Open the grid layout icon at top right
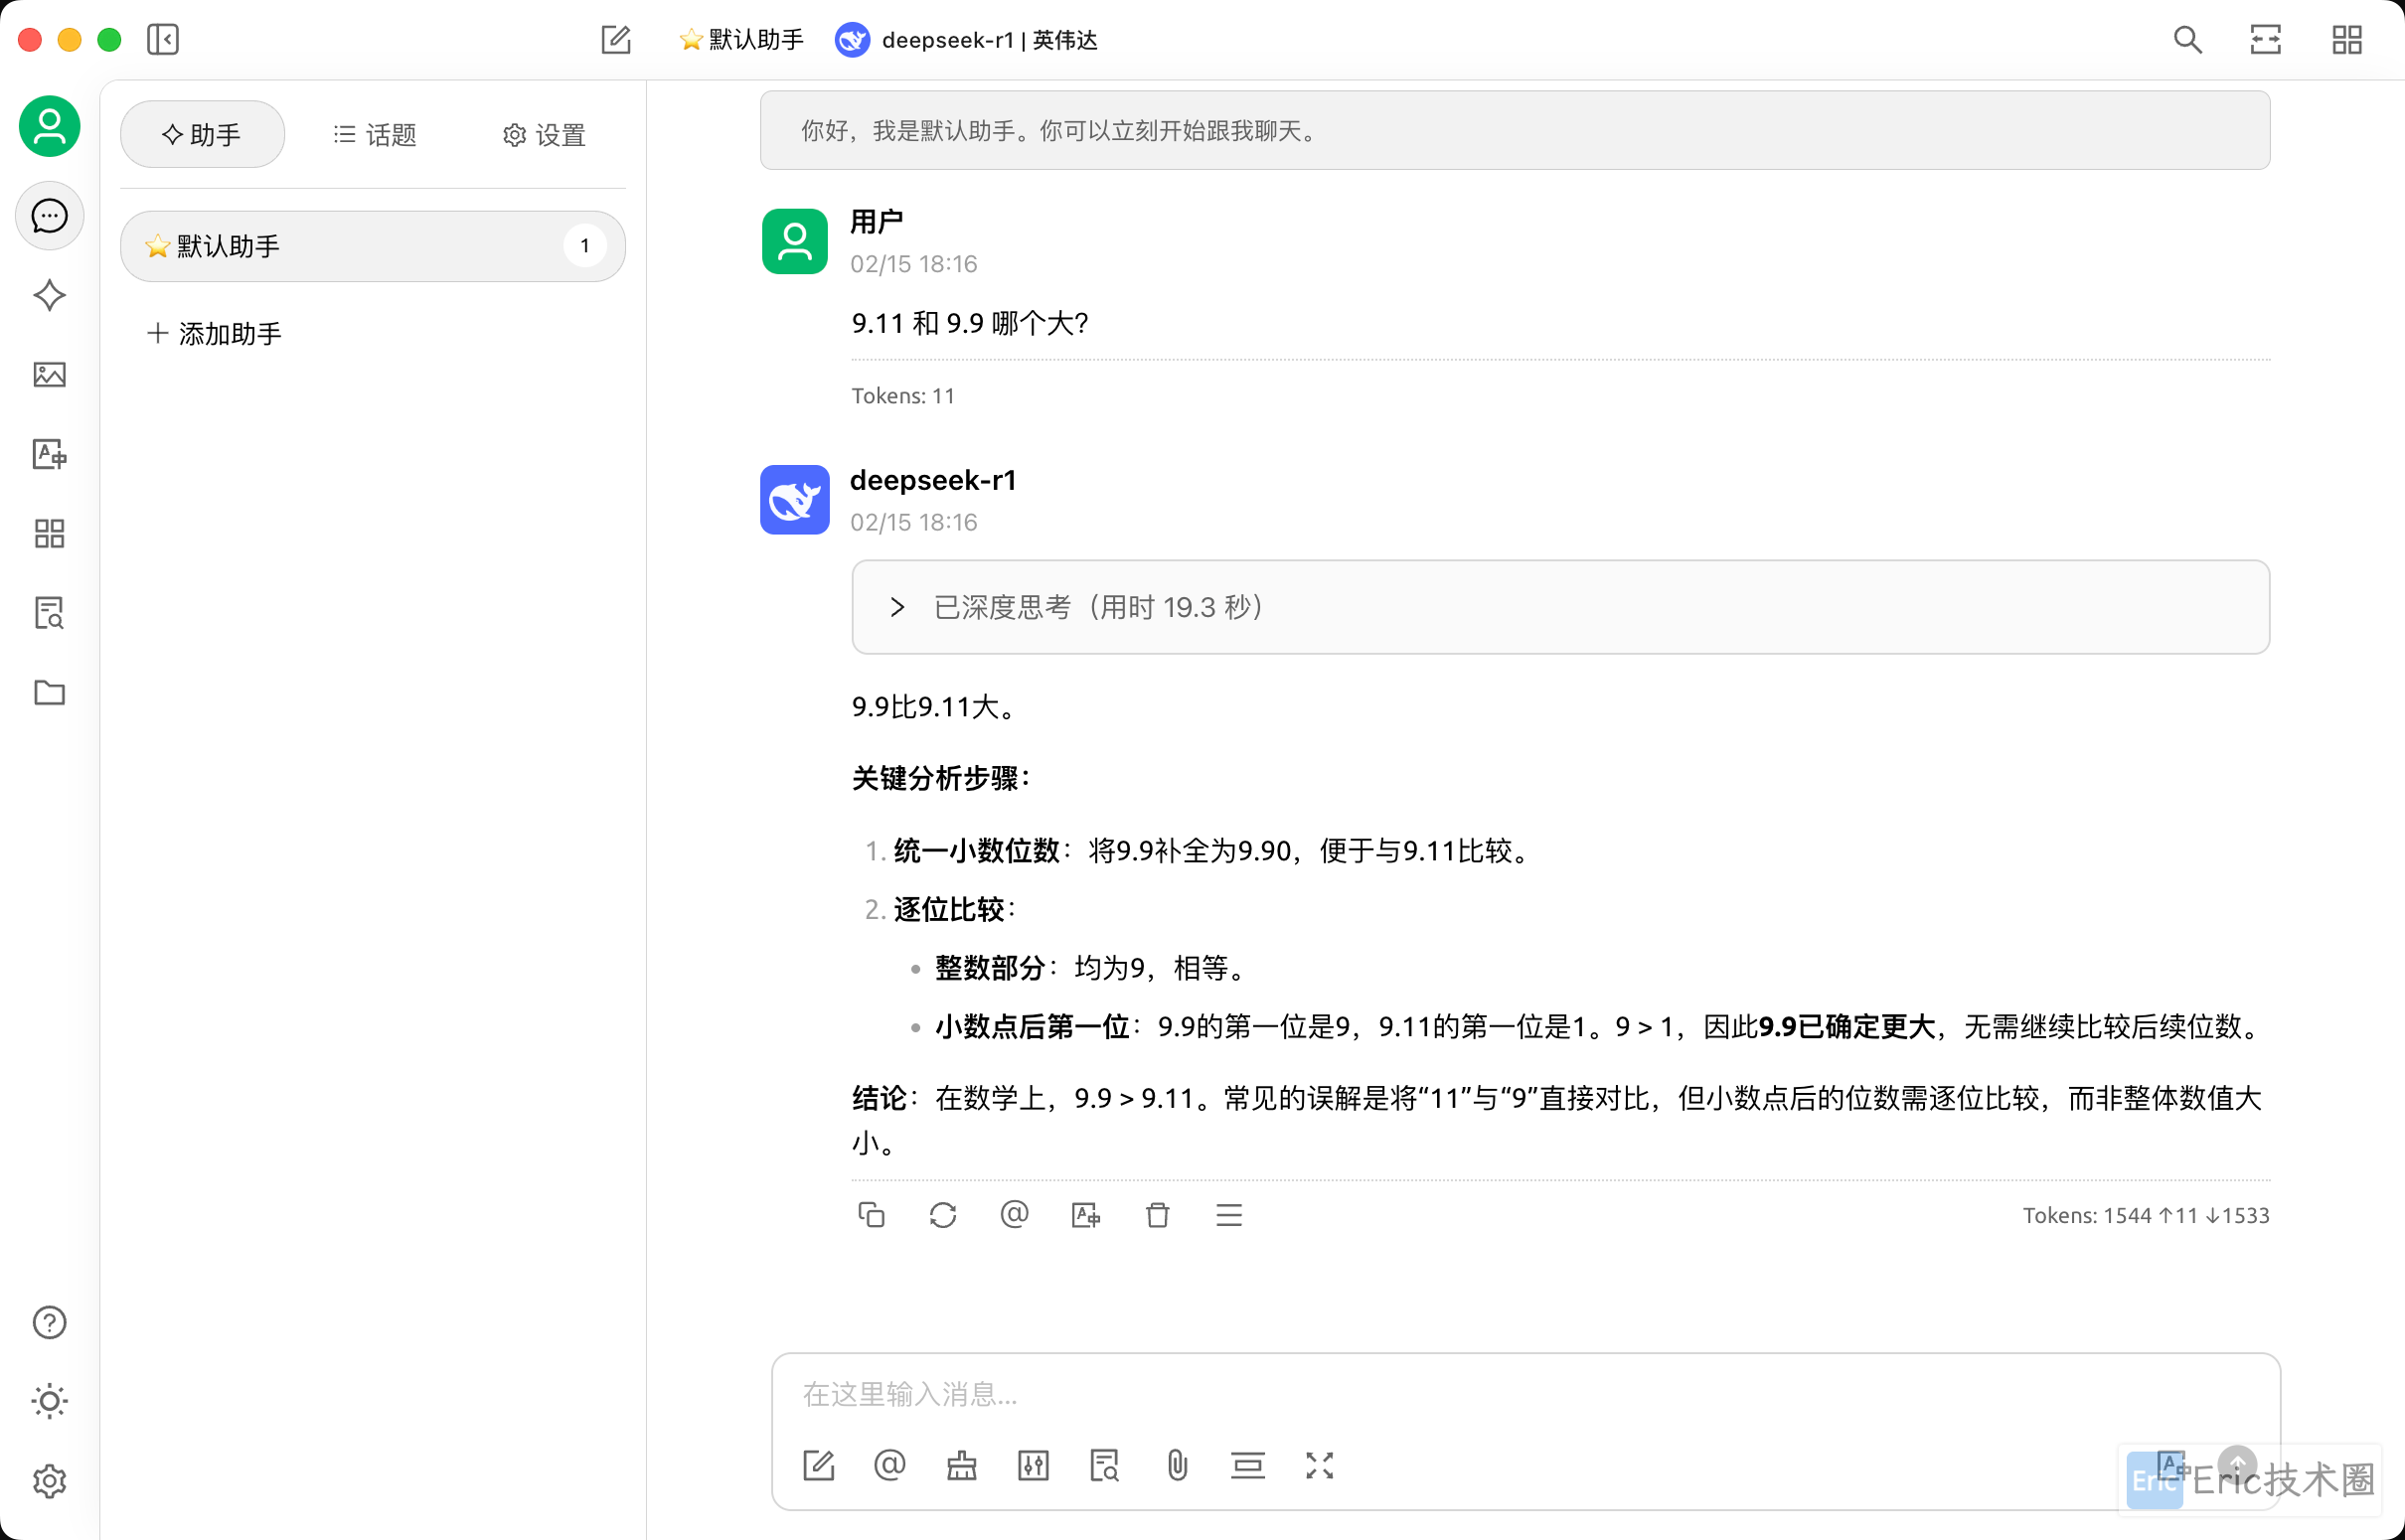This screenshot has width=2405, height=1540. pyautogui.click(x=2346, y=40)
